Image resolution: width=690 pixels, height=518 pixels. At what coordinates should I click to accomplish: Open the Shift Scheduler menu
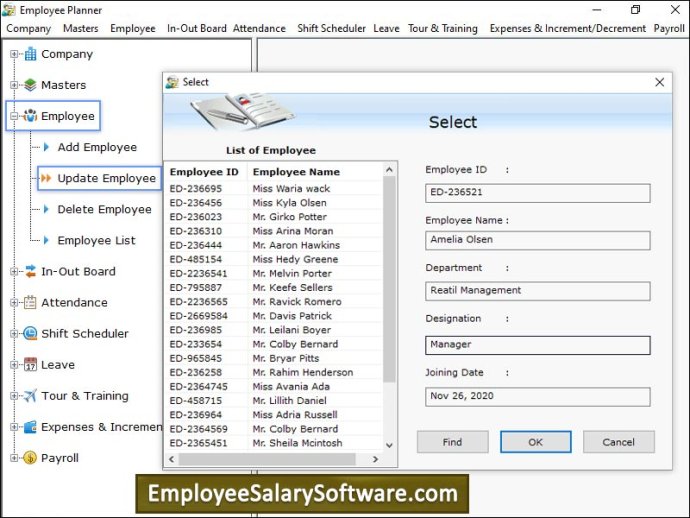(331, 29)
